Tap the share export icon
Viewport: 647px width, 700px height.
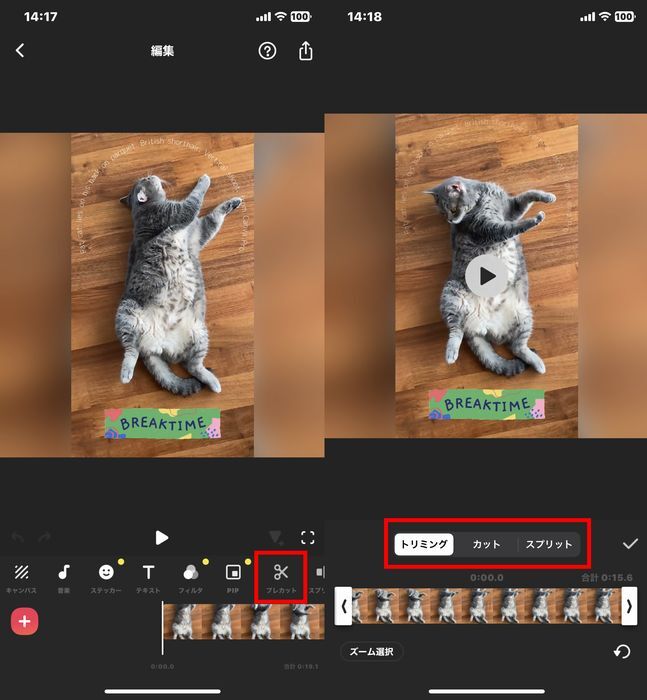(306, 51)
